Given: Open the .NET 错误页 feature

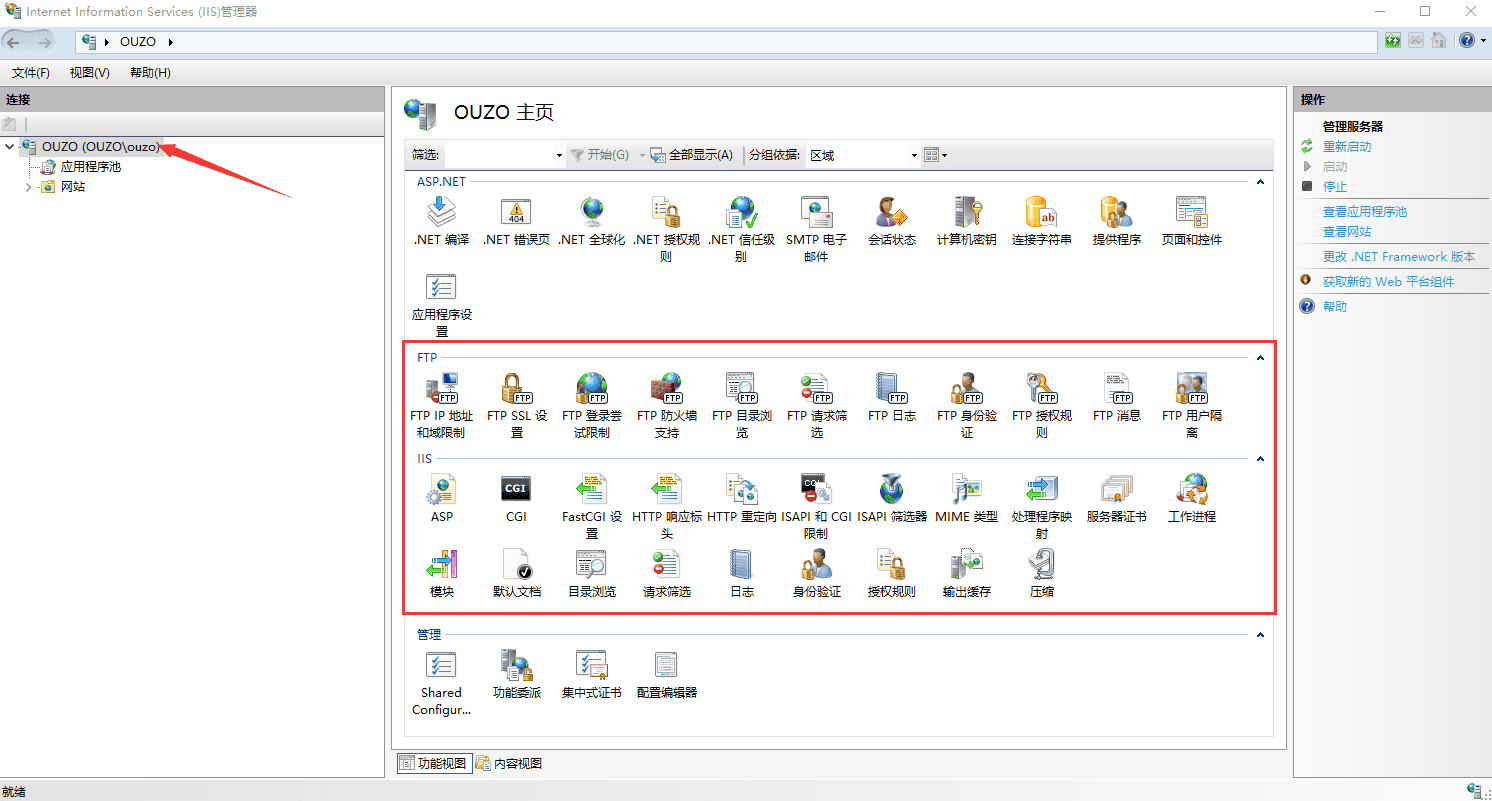Looking at the screenshot, I should [x=516, y=222].
